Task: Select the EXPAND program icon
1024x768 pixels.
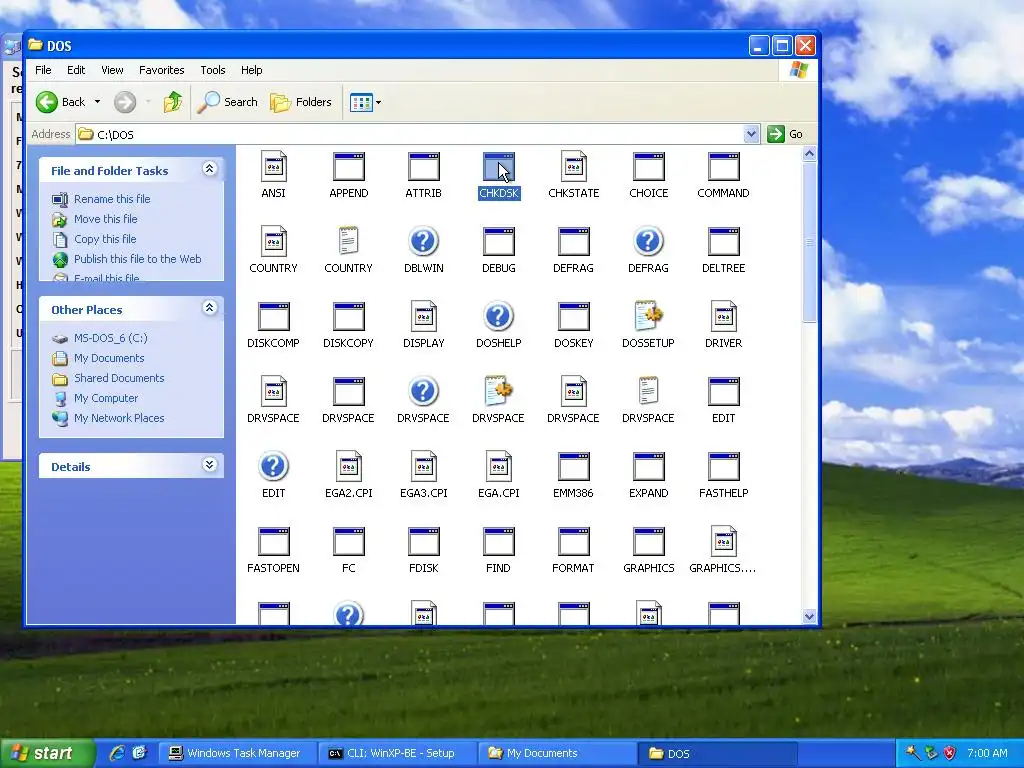Action: coord(648,466)
